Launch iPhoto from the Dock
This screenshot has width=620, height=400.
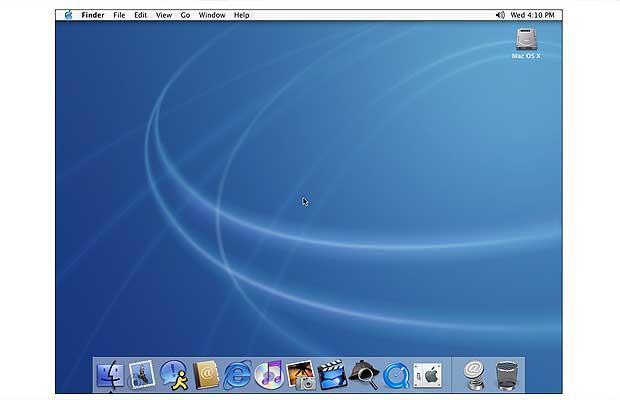(301, 375)
